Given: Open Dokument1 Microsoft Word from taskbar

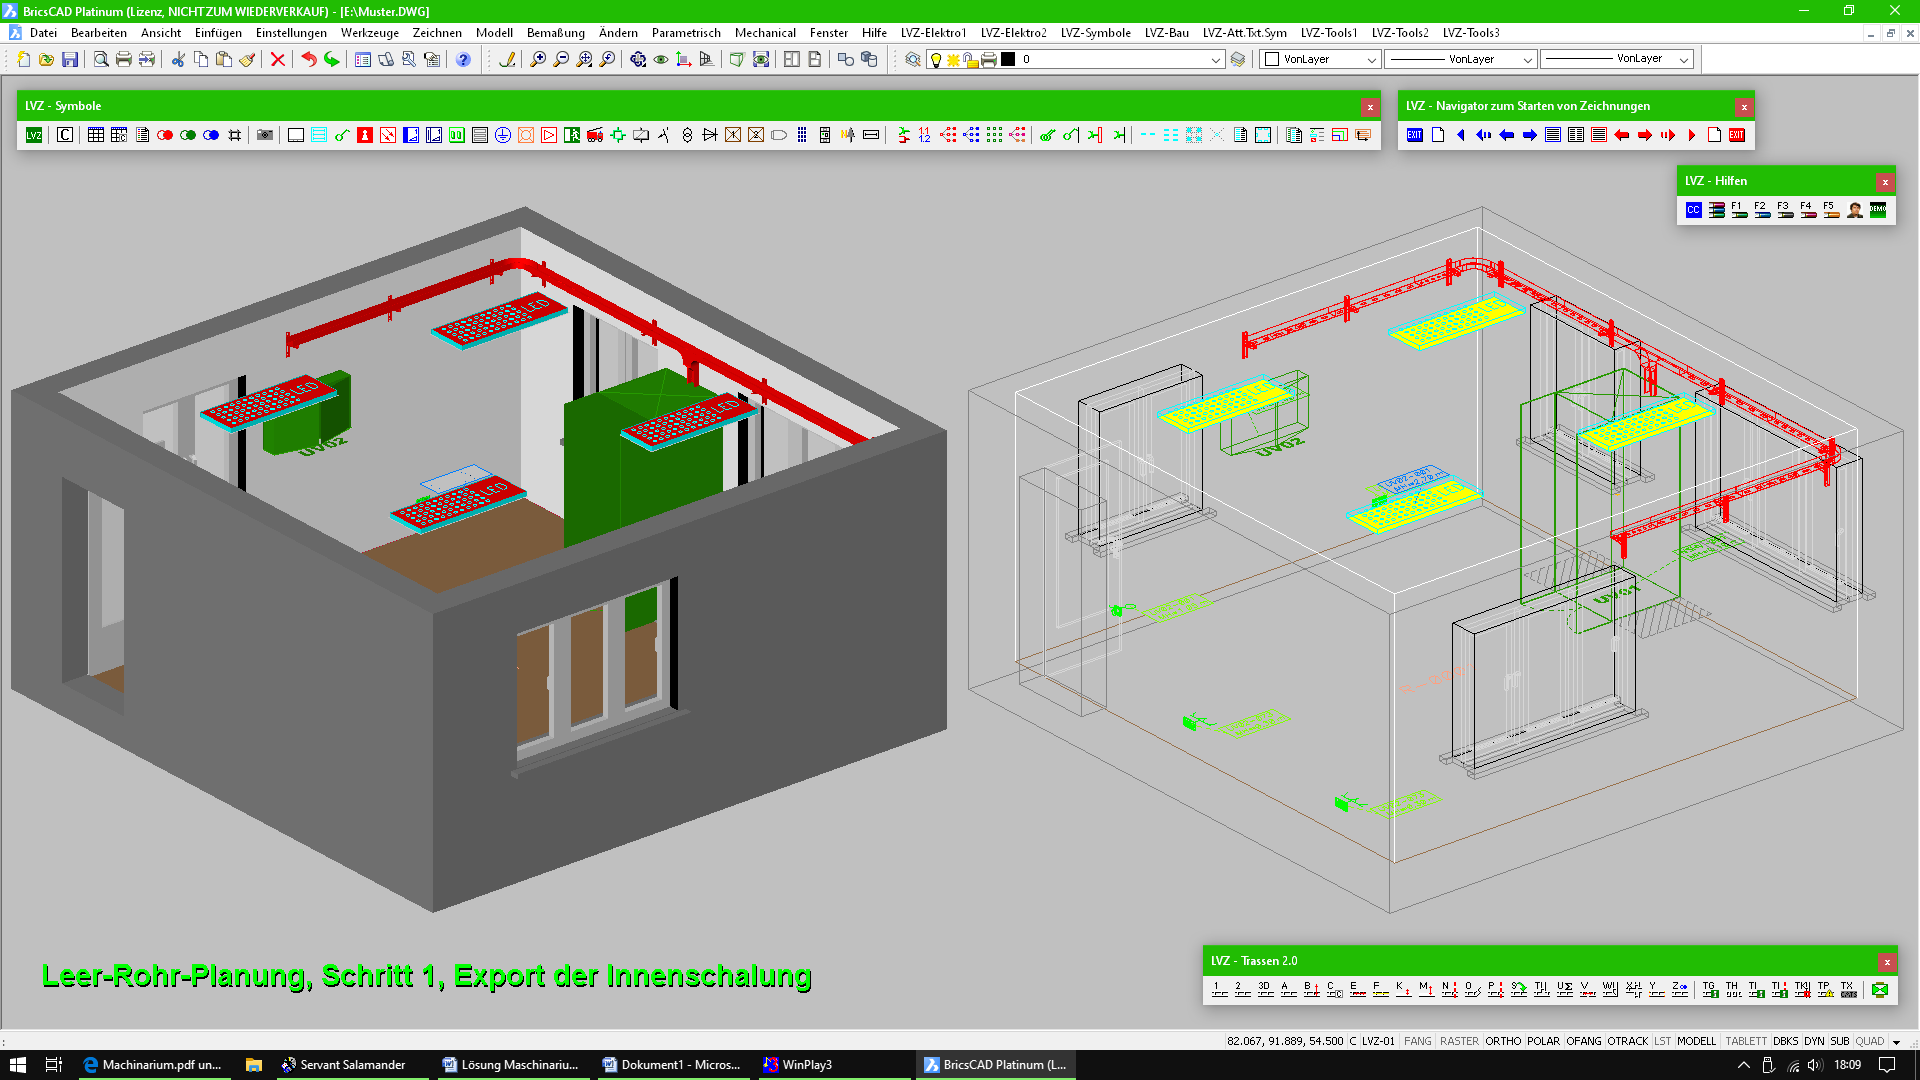Looking at the screenshot, I should [x=673, y=1065].
